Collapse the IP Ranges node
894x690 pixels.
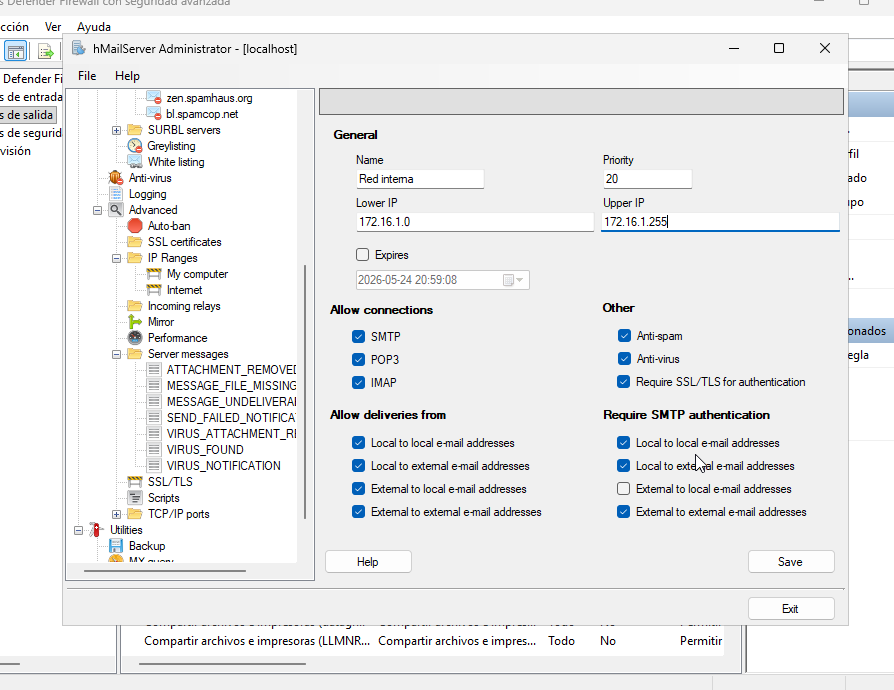point(116,258)
